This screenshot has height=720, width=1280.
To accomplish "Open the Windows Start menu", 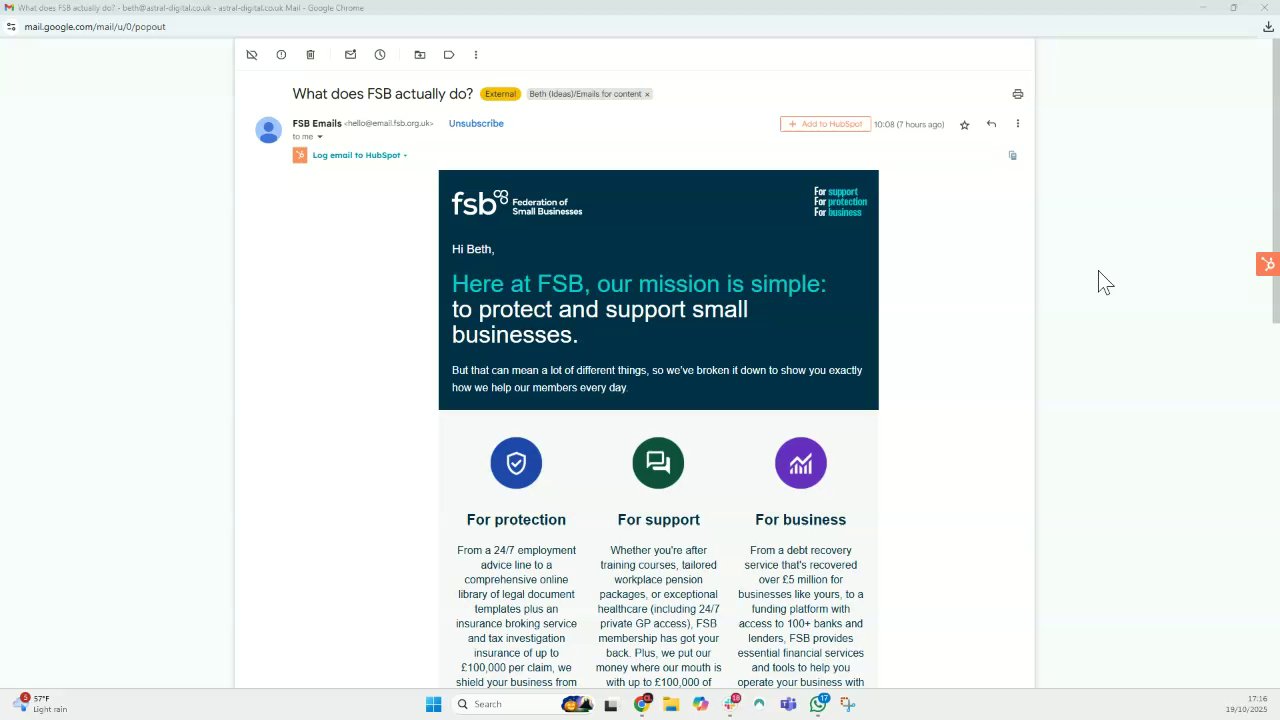I will click(433, 704).
